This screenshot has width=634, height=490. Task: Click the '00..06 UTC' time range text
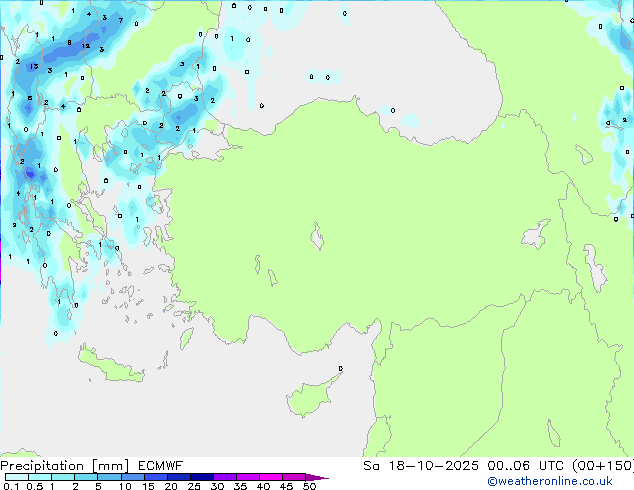pyautogui.click(x=525, y=466)
